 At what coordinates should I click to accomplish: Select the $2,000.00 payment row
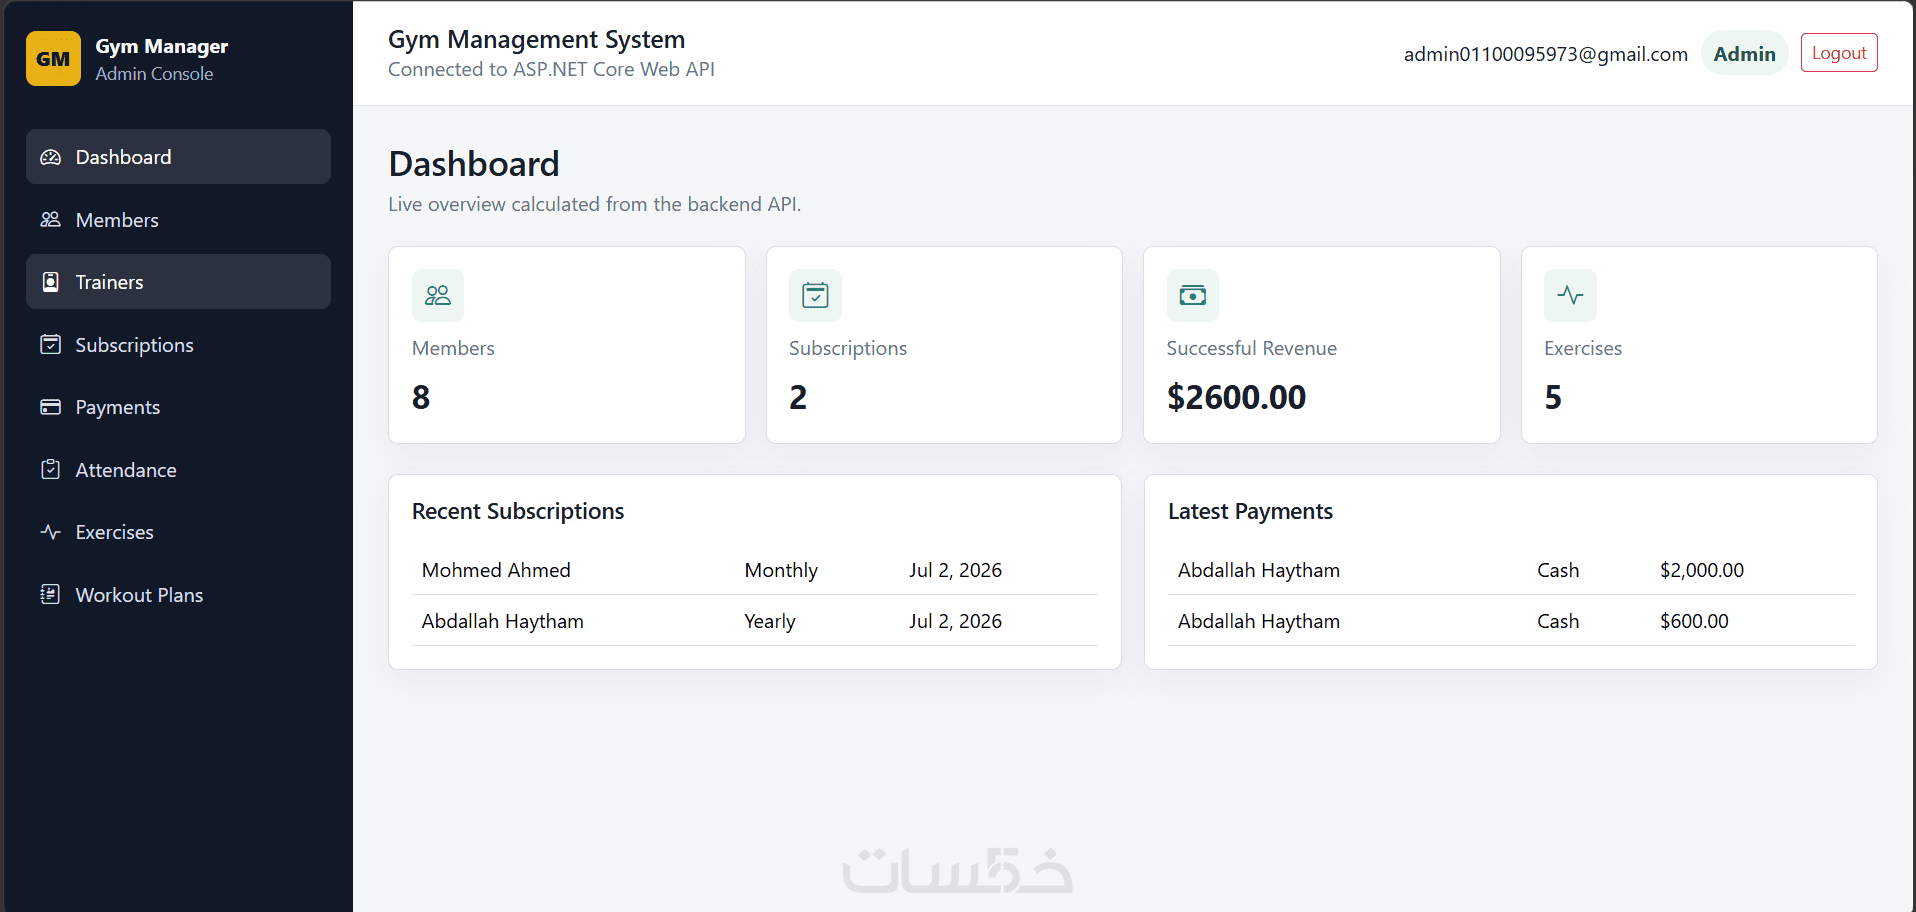[1511, 570]
